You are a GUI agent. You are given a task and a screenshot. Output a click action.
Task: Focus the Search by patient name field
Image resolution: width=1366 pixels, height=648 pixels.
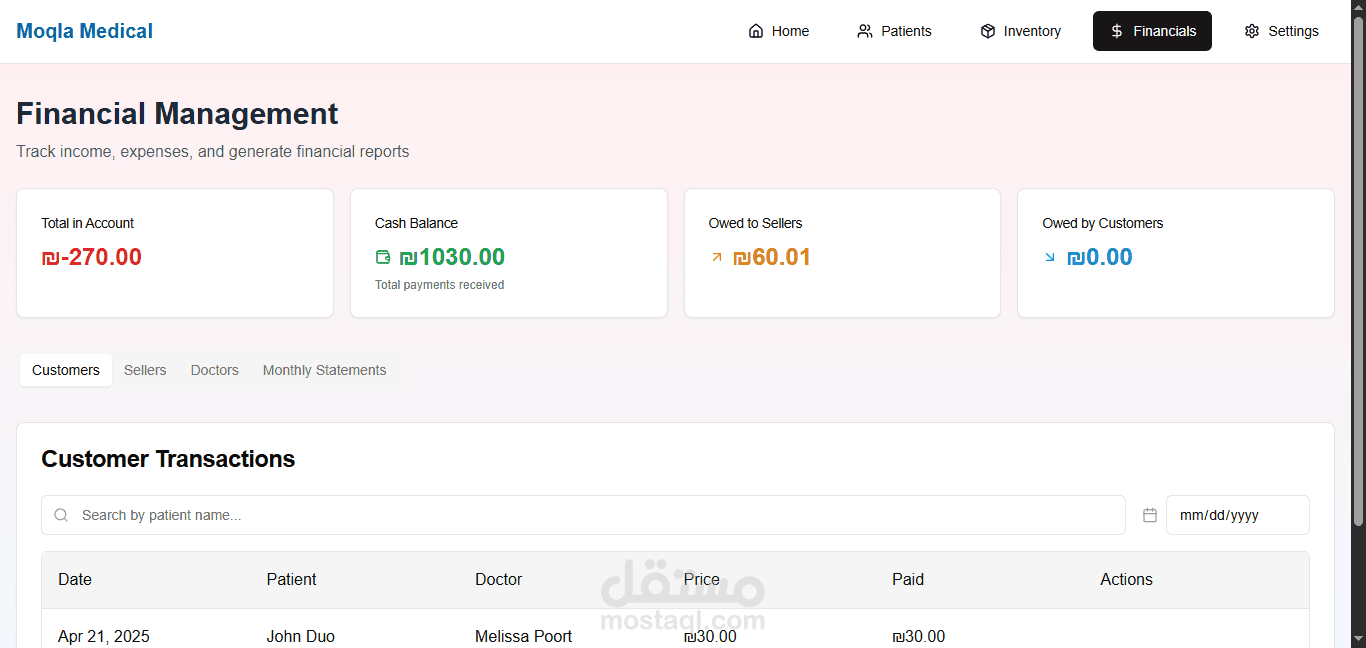(583, 515)
